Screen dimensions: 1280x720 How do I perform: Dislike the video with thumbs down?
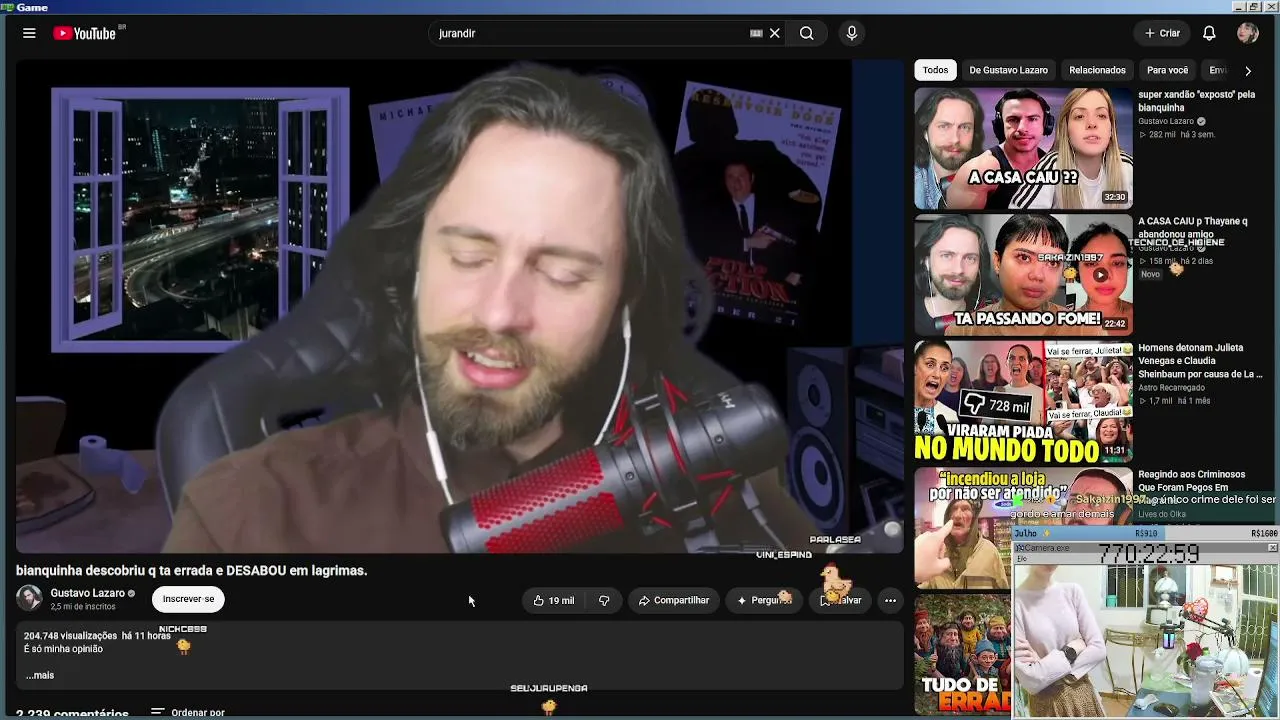coord(604,600)
